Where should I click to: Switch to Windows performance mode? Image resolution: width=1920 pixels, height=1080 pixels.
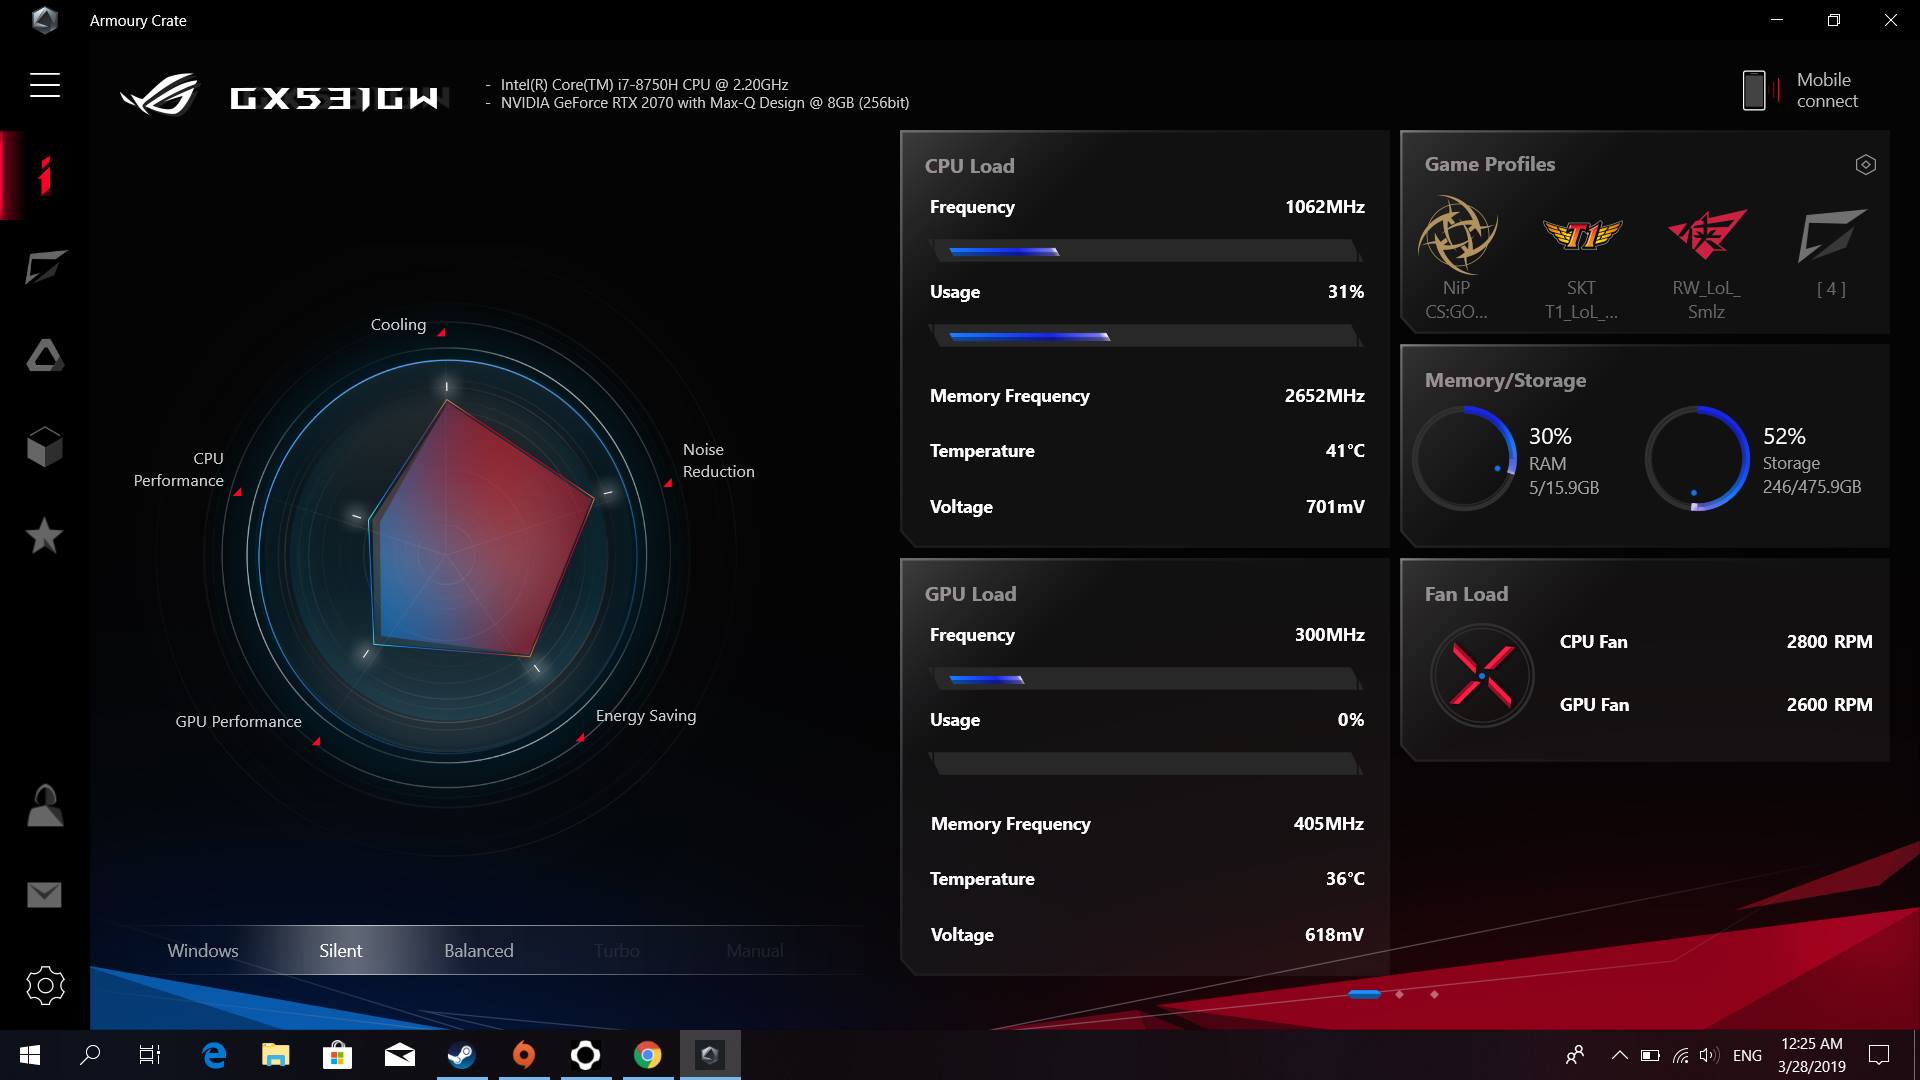[203, 951]
